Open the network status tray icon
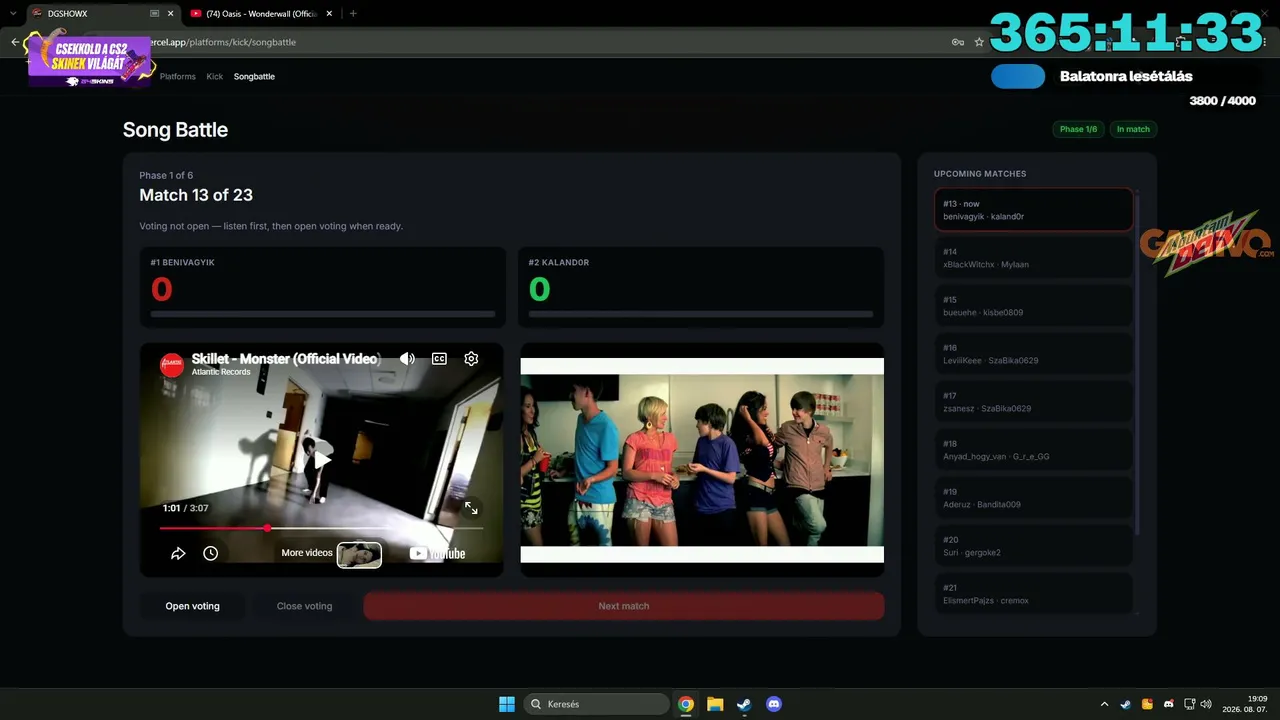The width and height of the screenshot is (1280, 720). click(1190, 704)
